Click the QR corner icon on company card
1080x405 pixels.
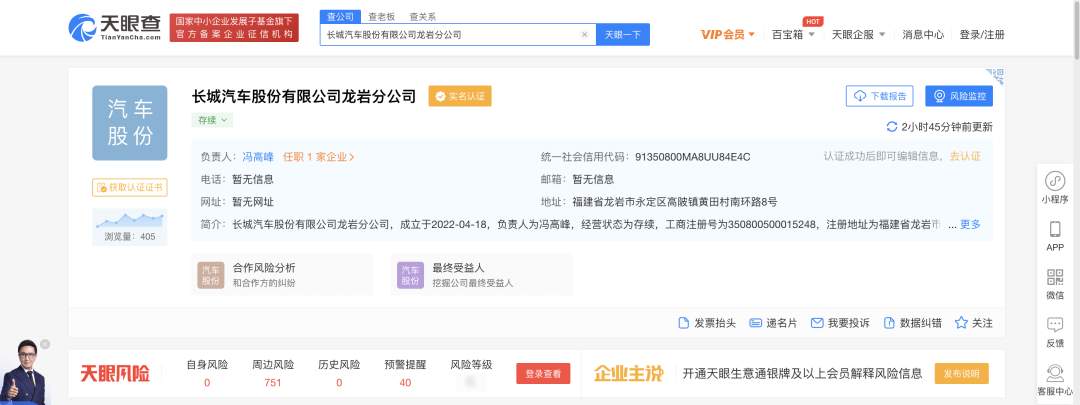pos(995,74)
